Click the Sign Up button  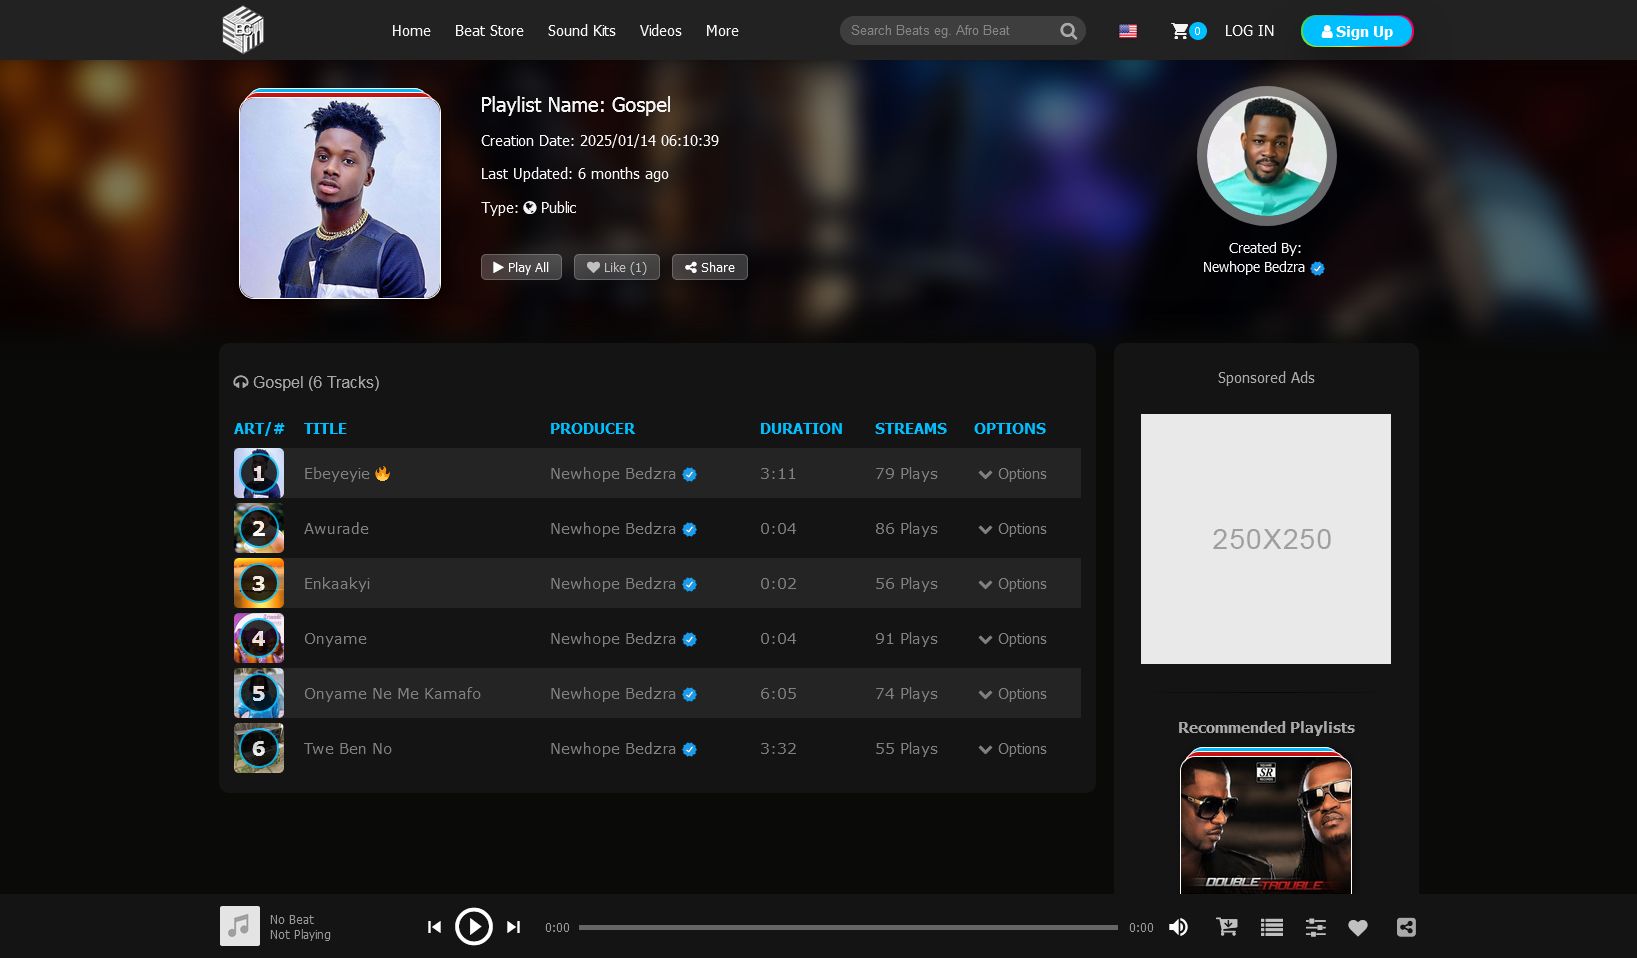[1356, 31]
